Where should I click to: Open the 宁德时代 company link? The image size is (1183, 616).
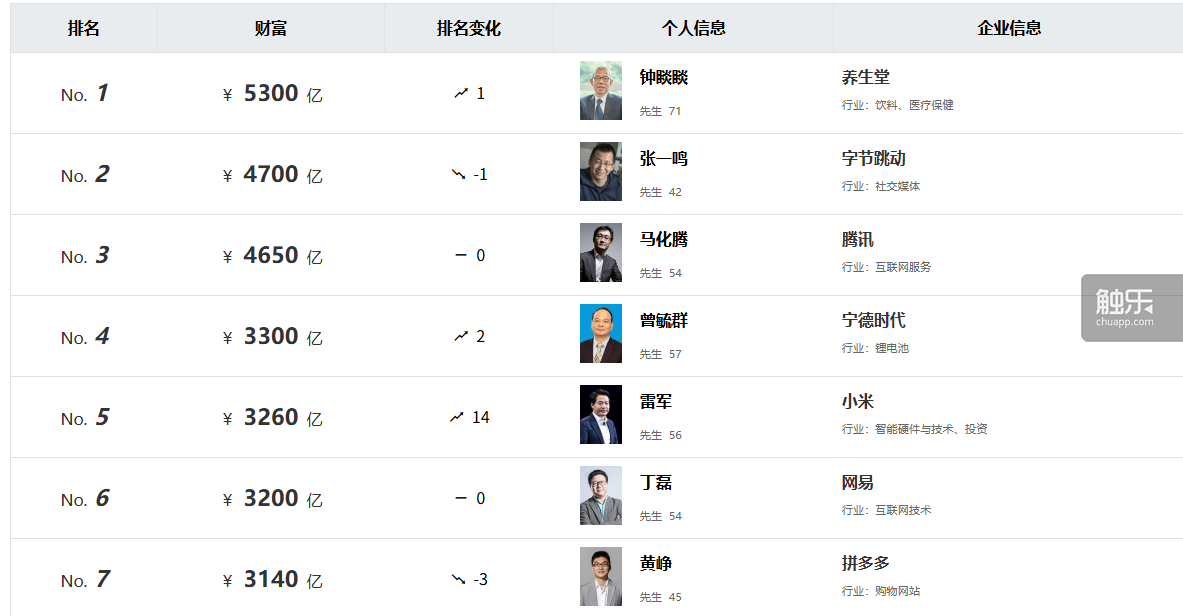tap(874, 321)
